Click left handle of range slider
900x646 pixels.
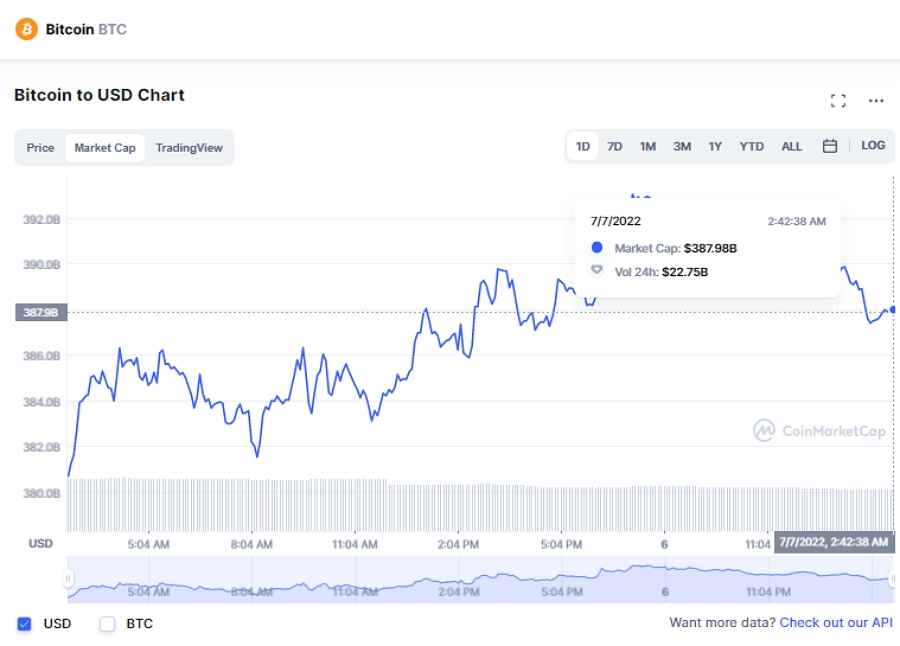click(68, 578)
